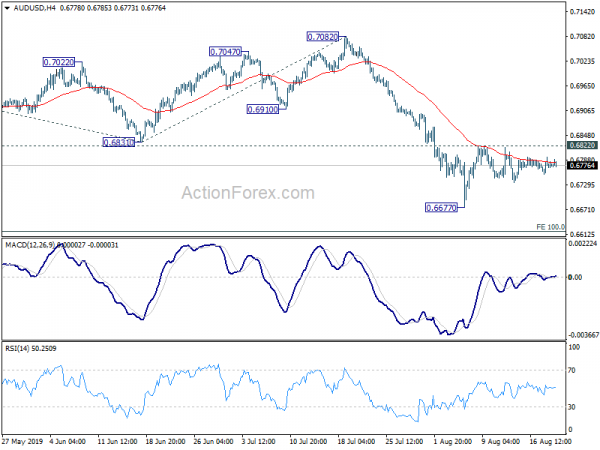Image resolution: width=600 pixels, height=450 pixels.
Task: Select the 0.69100 price label
Action: [x=262, y=109]
